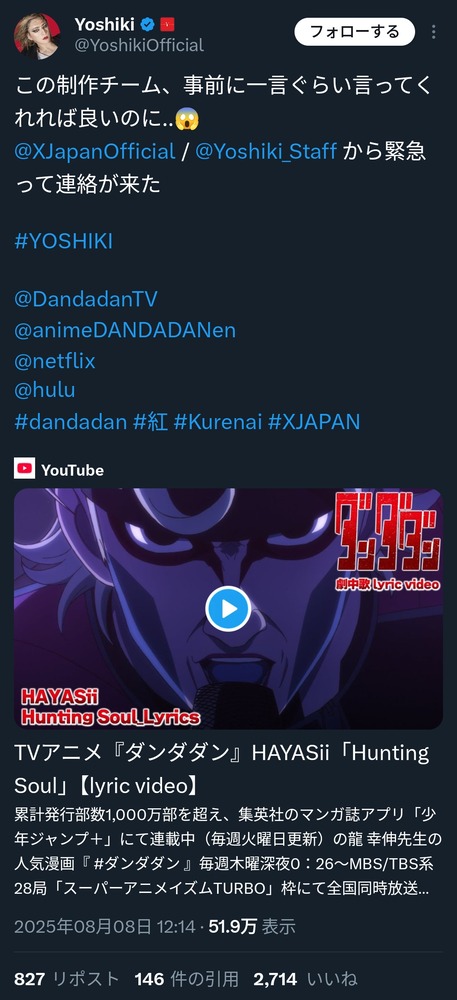Click the フォローする follow button
This screenshot has width=457, height=1000.
354,31
